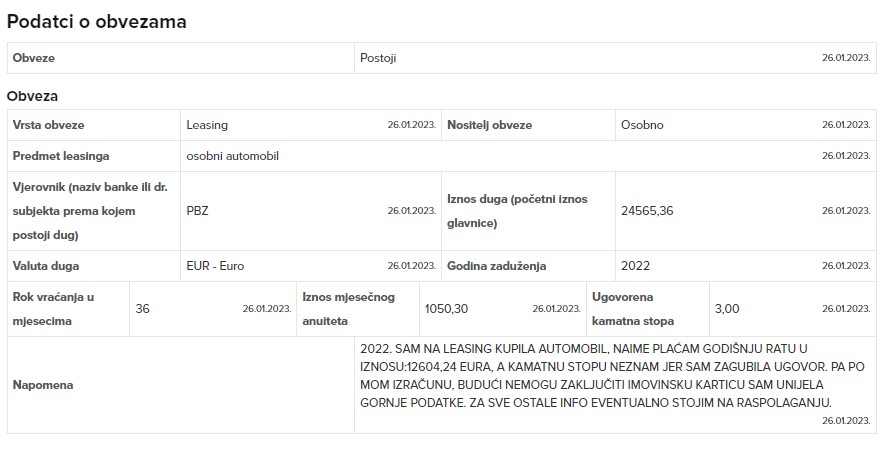Click the interest rate value 3,00

(x=727, y=309)
